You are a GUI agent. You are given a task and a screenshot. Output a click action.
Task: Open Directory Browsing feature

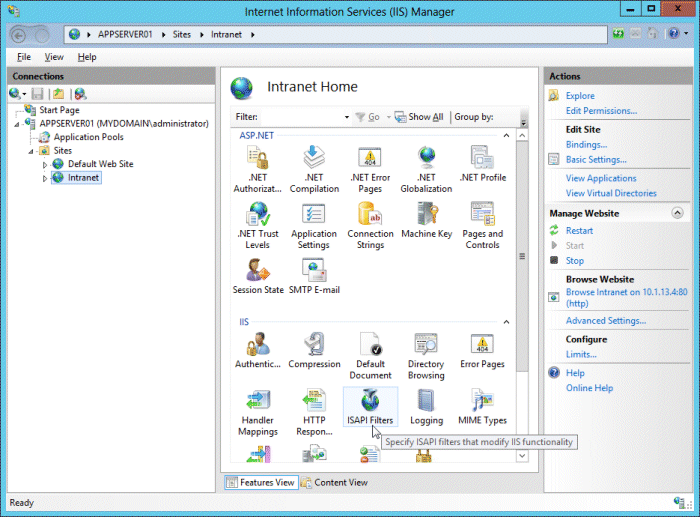[426, 356]
